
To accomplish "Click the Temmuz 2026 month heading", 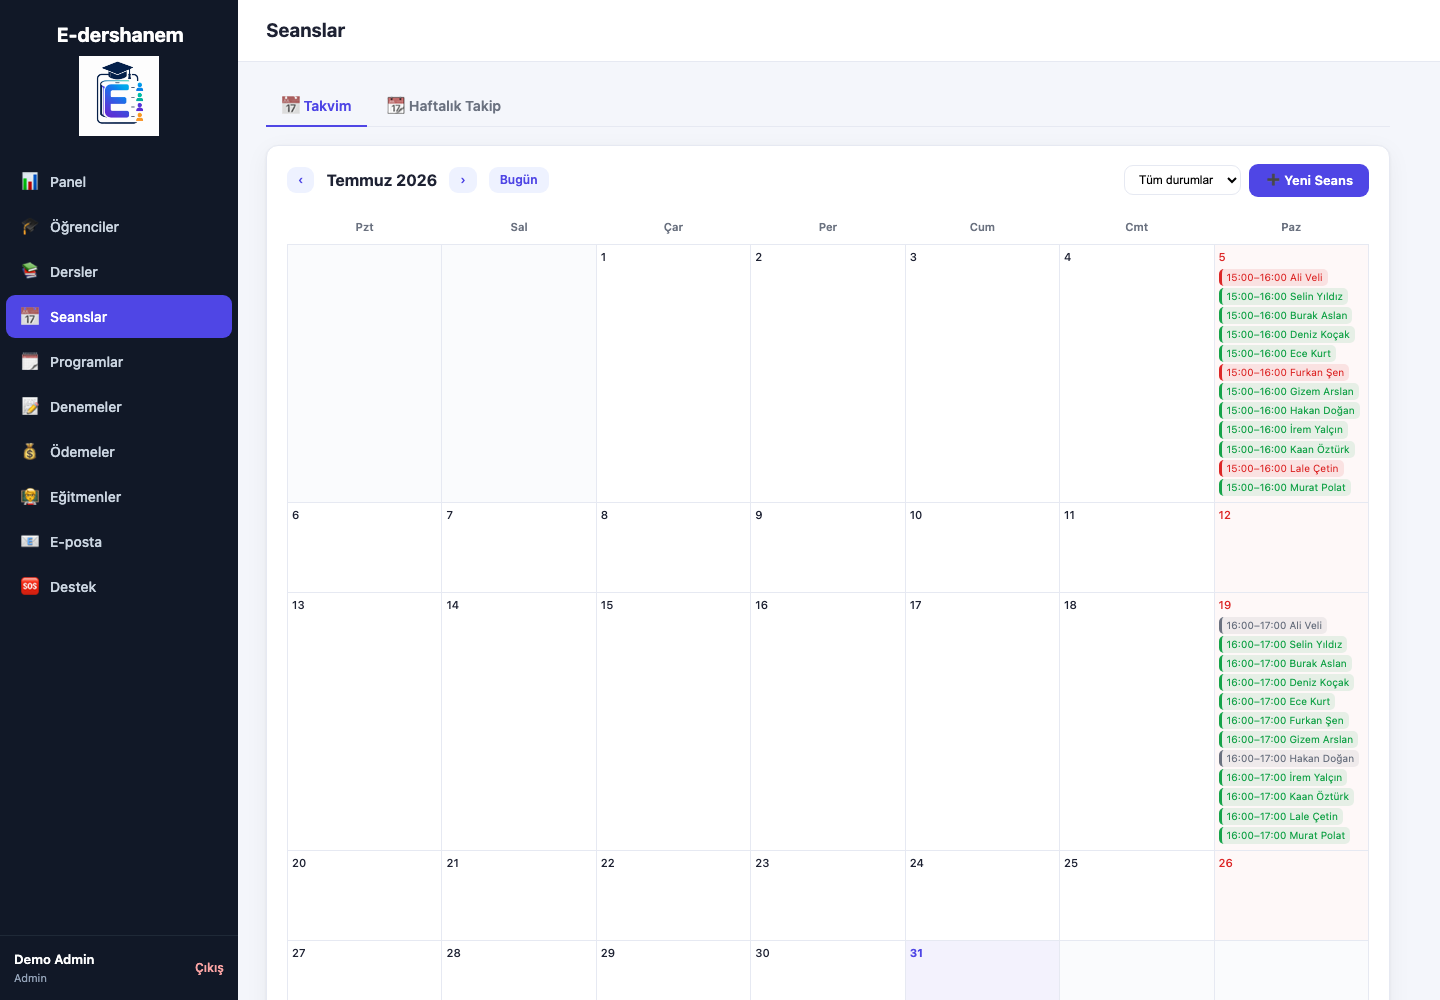I will point(382,180).
